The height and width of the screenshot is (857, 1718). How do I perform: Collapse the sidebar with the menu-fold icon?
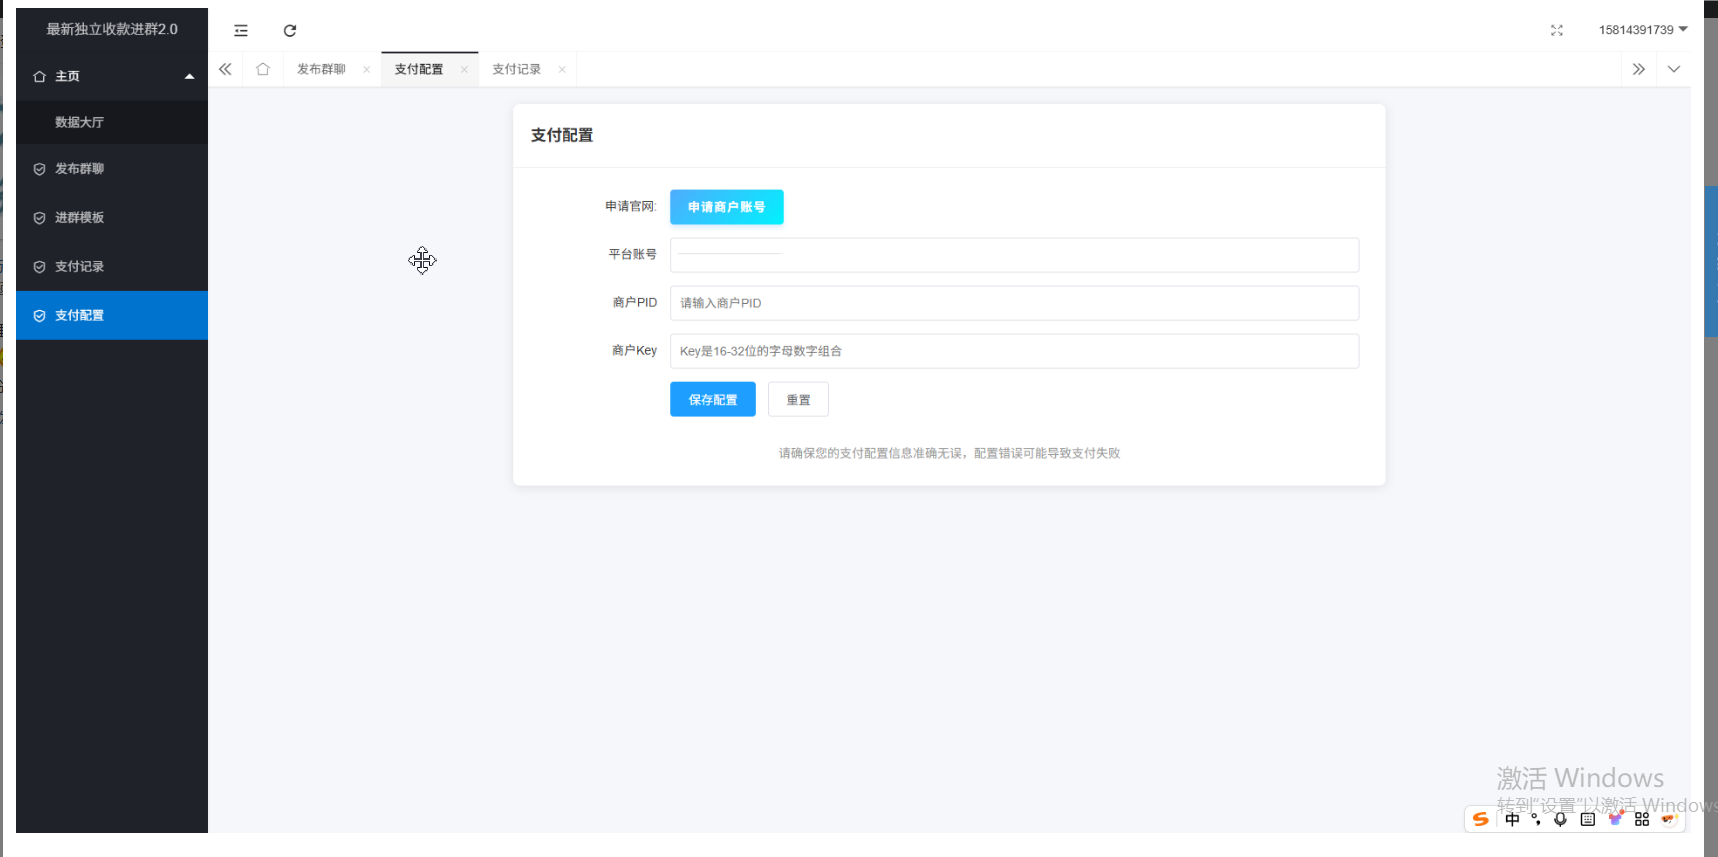pyautogui.click(x=241, y=30)
